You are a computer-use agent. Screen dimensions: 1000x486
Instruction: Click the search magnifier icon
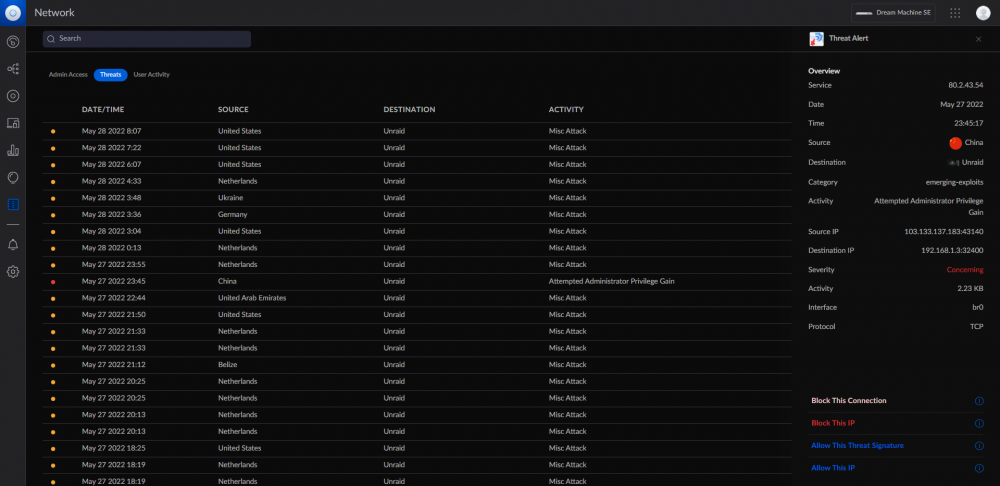coord(51,39)
